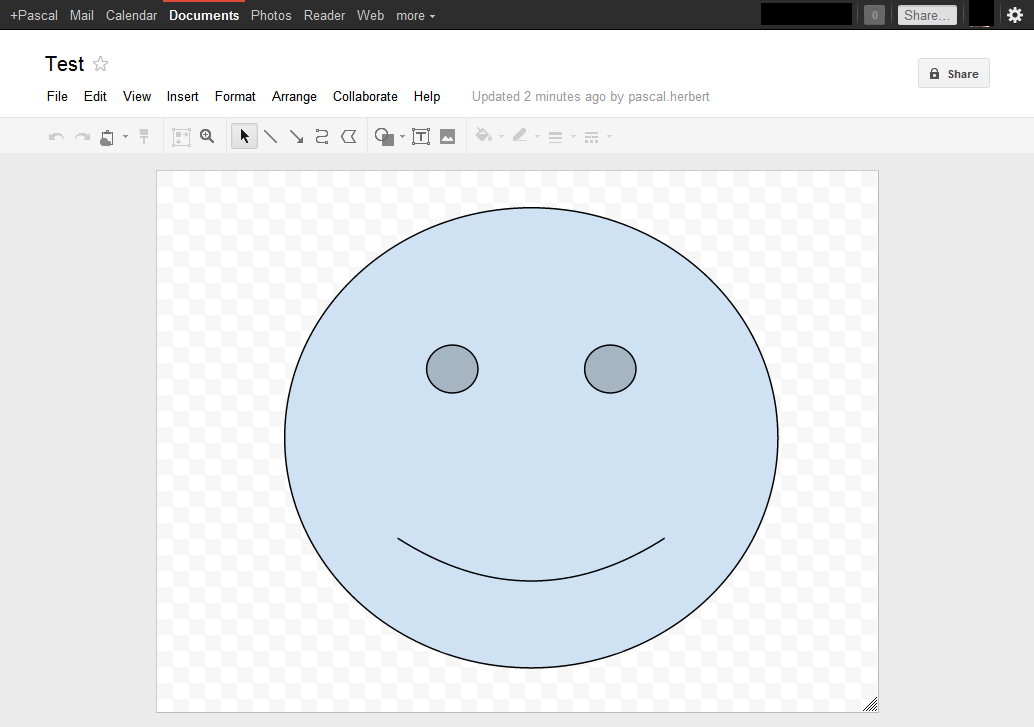Viewport: 1034px width, 727px height.
Task: Open the View menu
Action: (137, 96)
